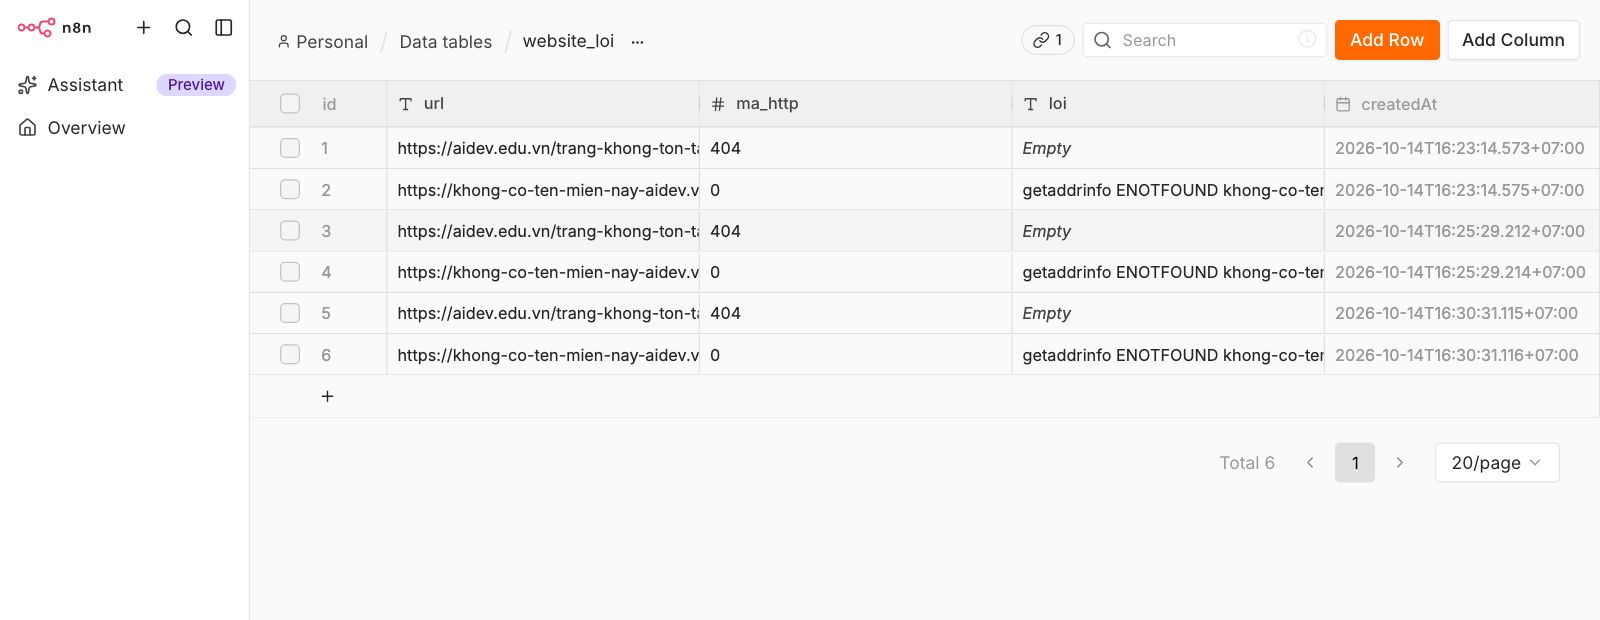Screen dimensions: 1600x620
Task: Check the checkbox for row id 4
Action: (x=290, y=272)
